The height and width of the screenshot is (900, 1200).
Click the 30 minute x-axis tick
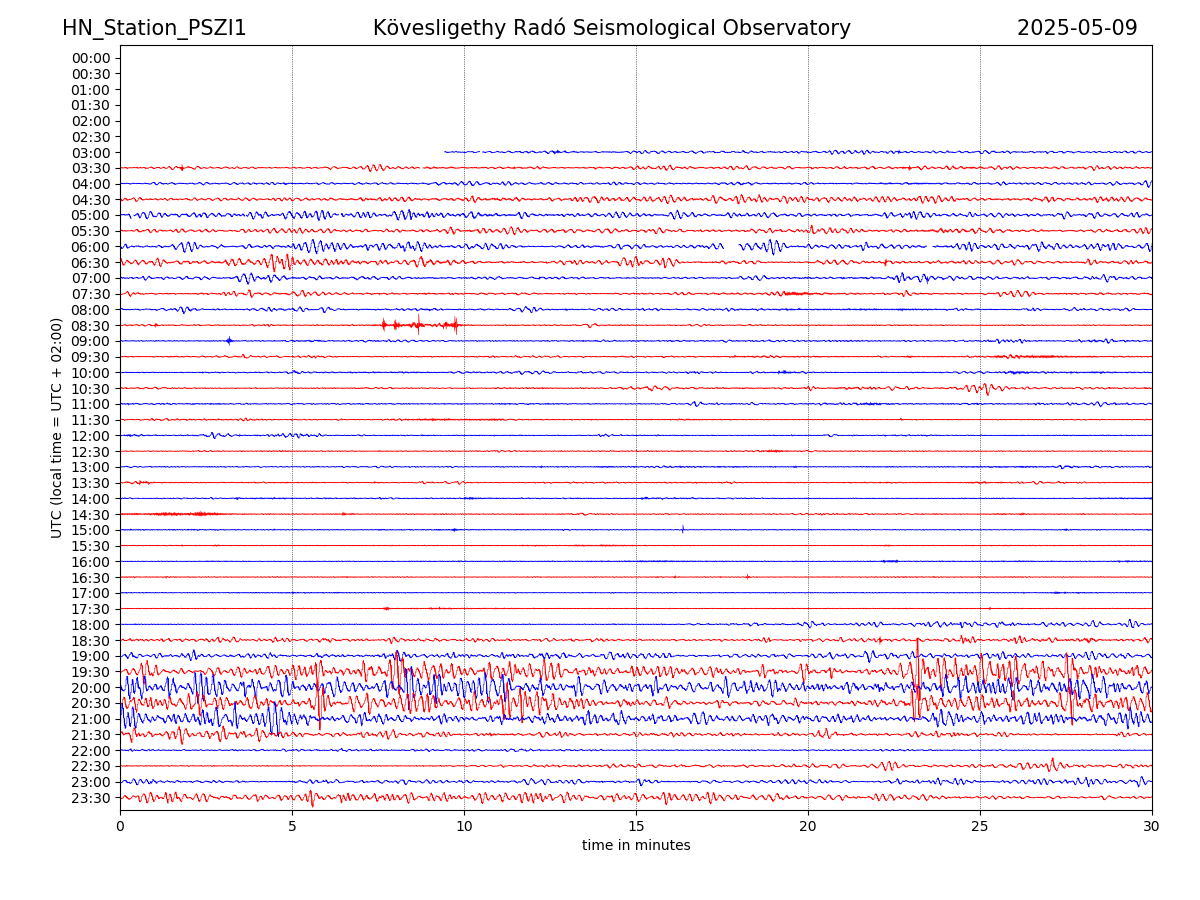click(x=1152, y=826)
